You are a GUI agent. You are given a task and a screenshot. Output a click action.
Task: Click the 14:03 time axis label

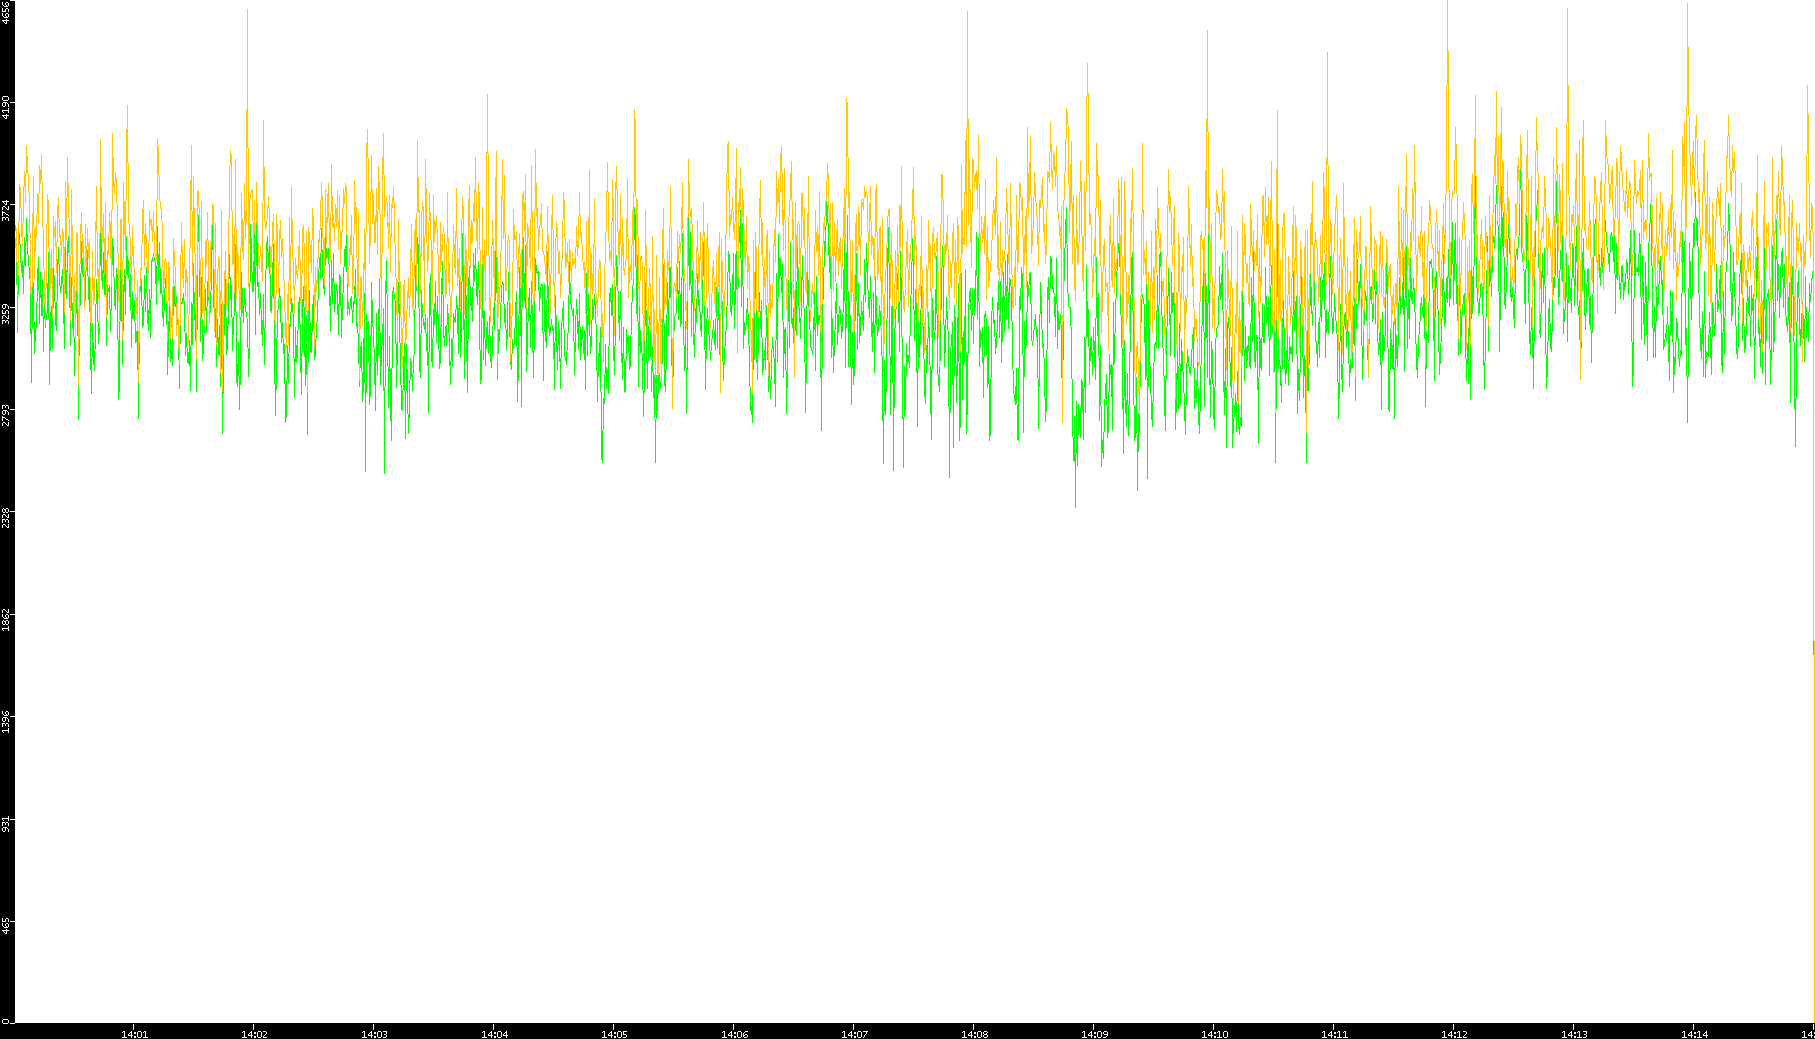(374, 1034)
